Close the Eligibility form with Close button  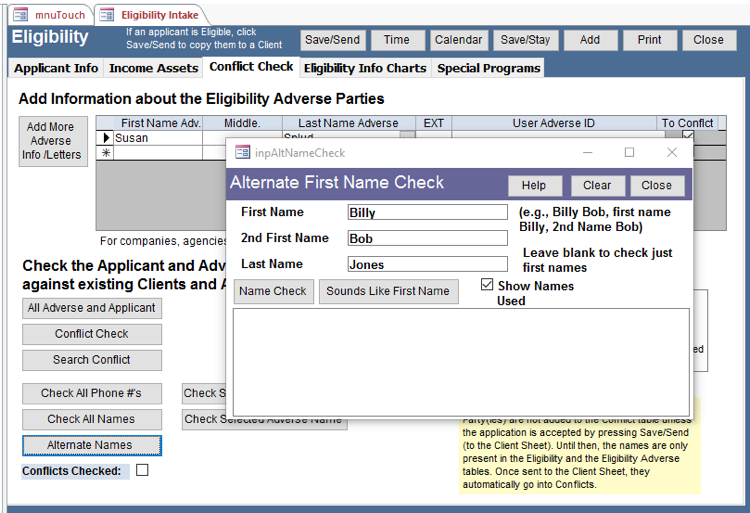coord(708,40)
